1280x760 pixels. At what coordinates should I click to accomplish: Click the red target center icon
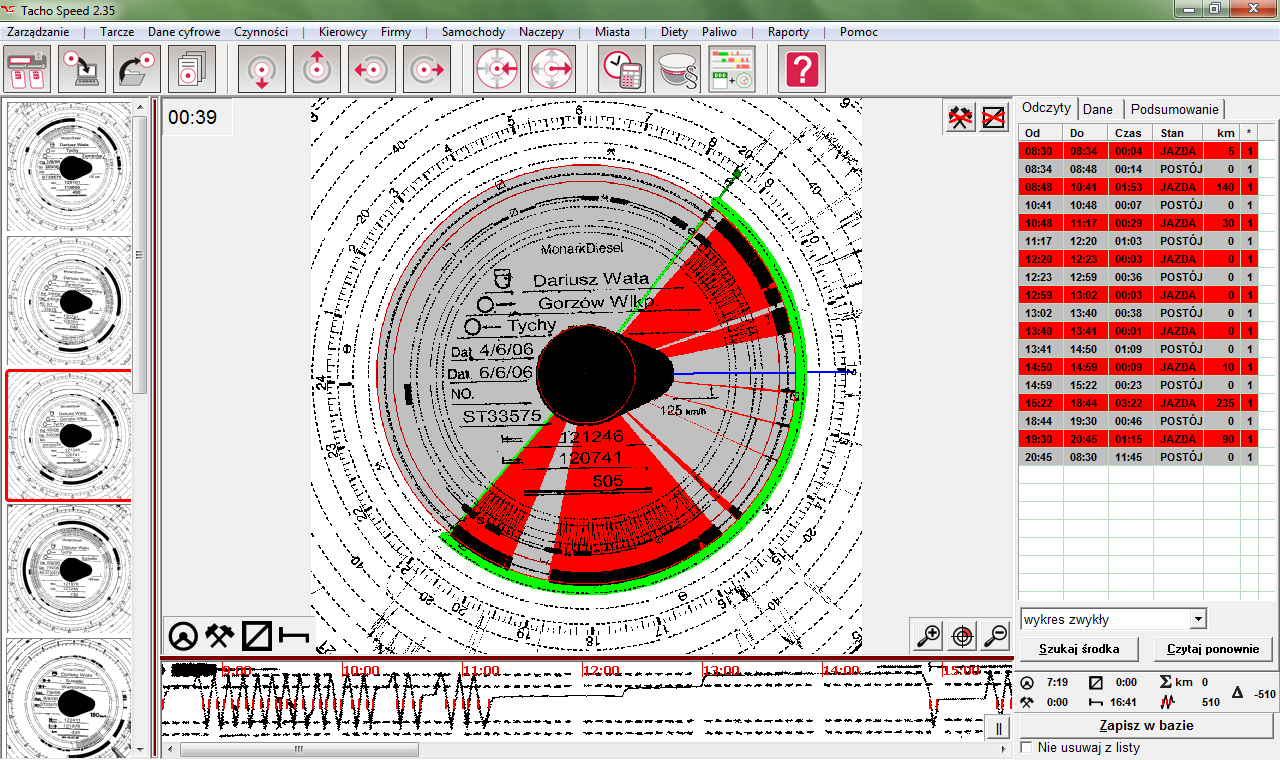tap(961, 635)
